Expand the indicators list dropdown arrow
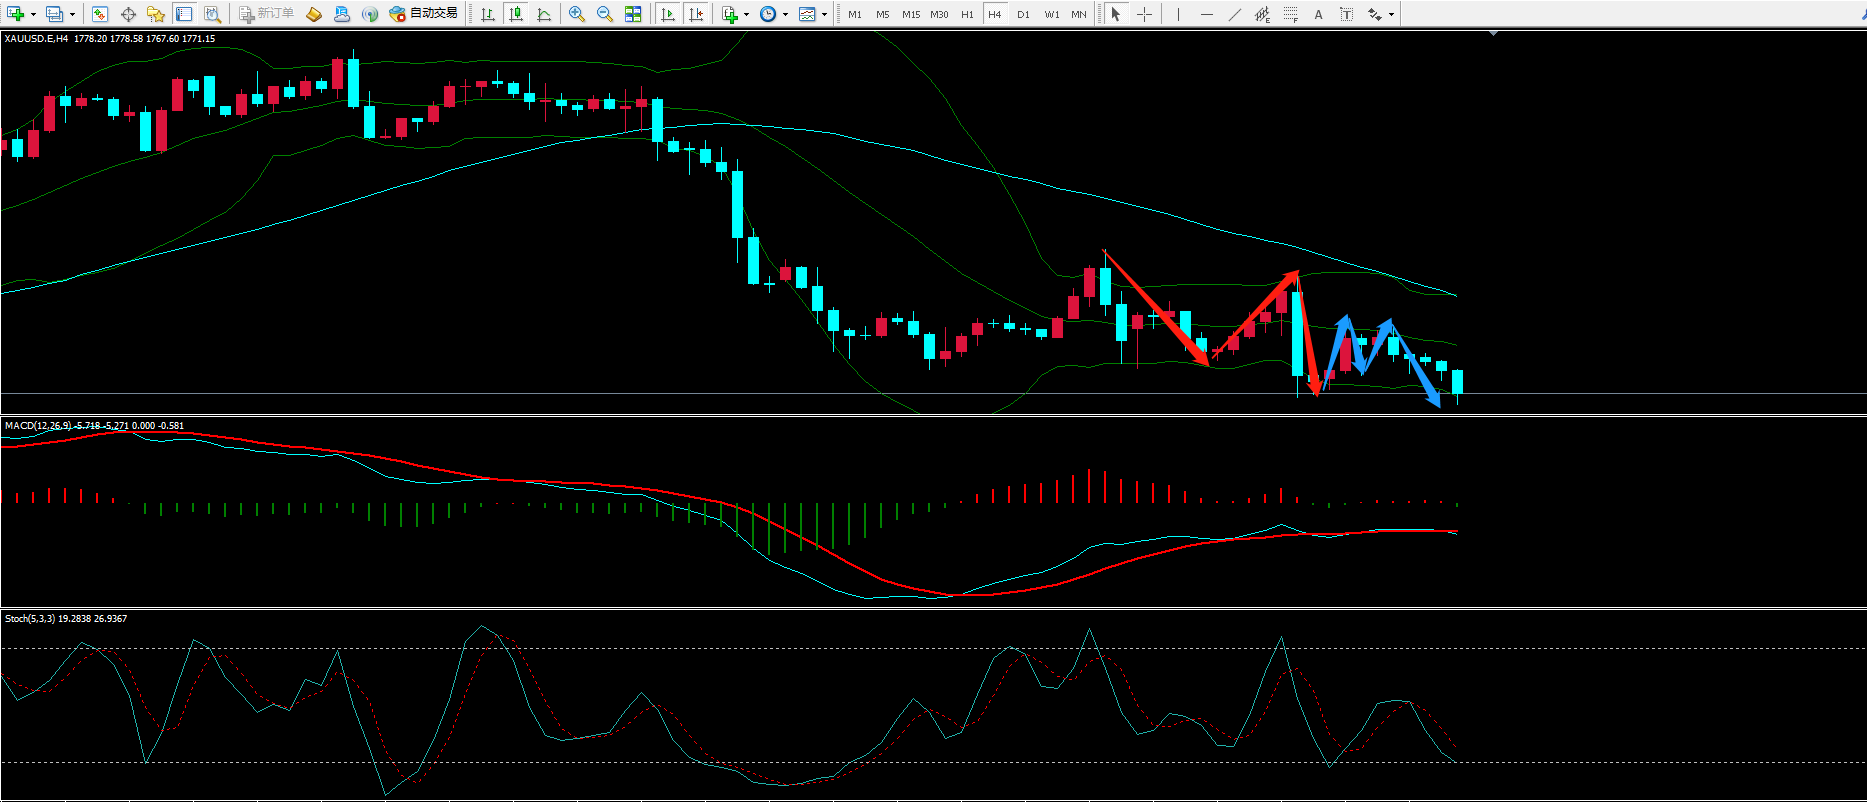Image resolution: width=1867 pixels, height=802 pixels. [x=746, y=14]
